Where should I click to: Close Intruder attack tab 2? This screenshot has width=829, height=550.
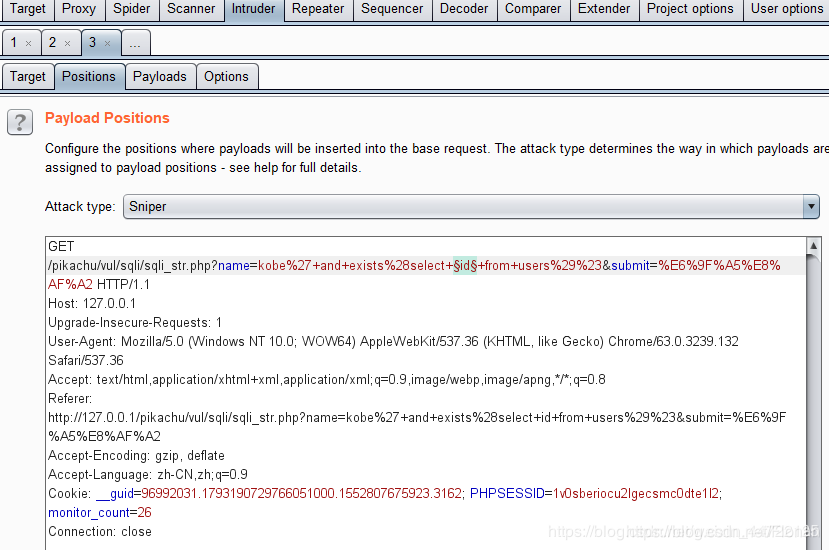coord(68,43)
